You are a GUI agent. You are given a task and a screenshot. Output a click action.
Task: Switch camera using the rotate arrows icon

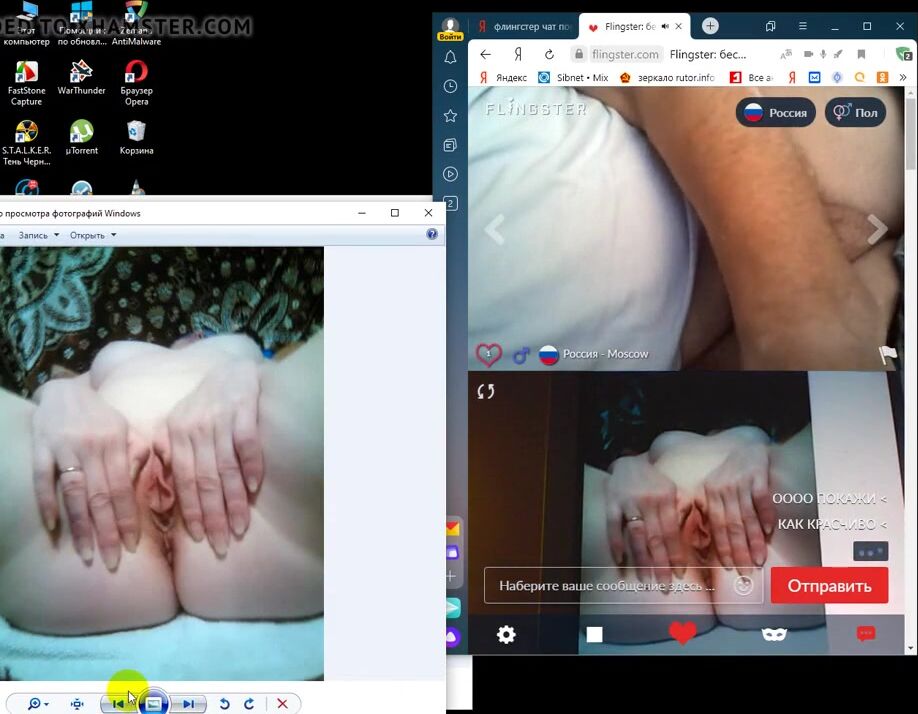tap(486, 391)
